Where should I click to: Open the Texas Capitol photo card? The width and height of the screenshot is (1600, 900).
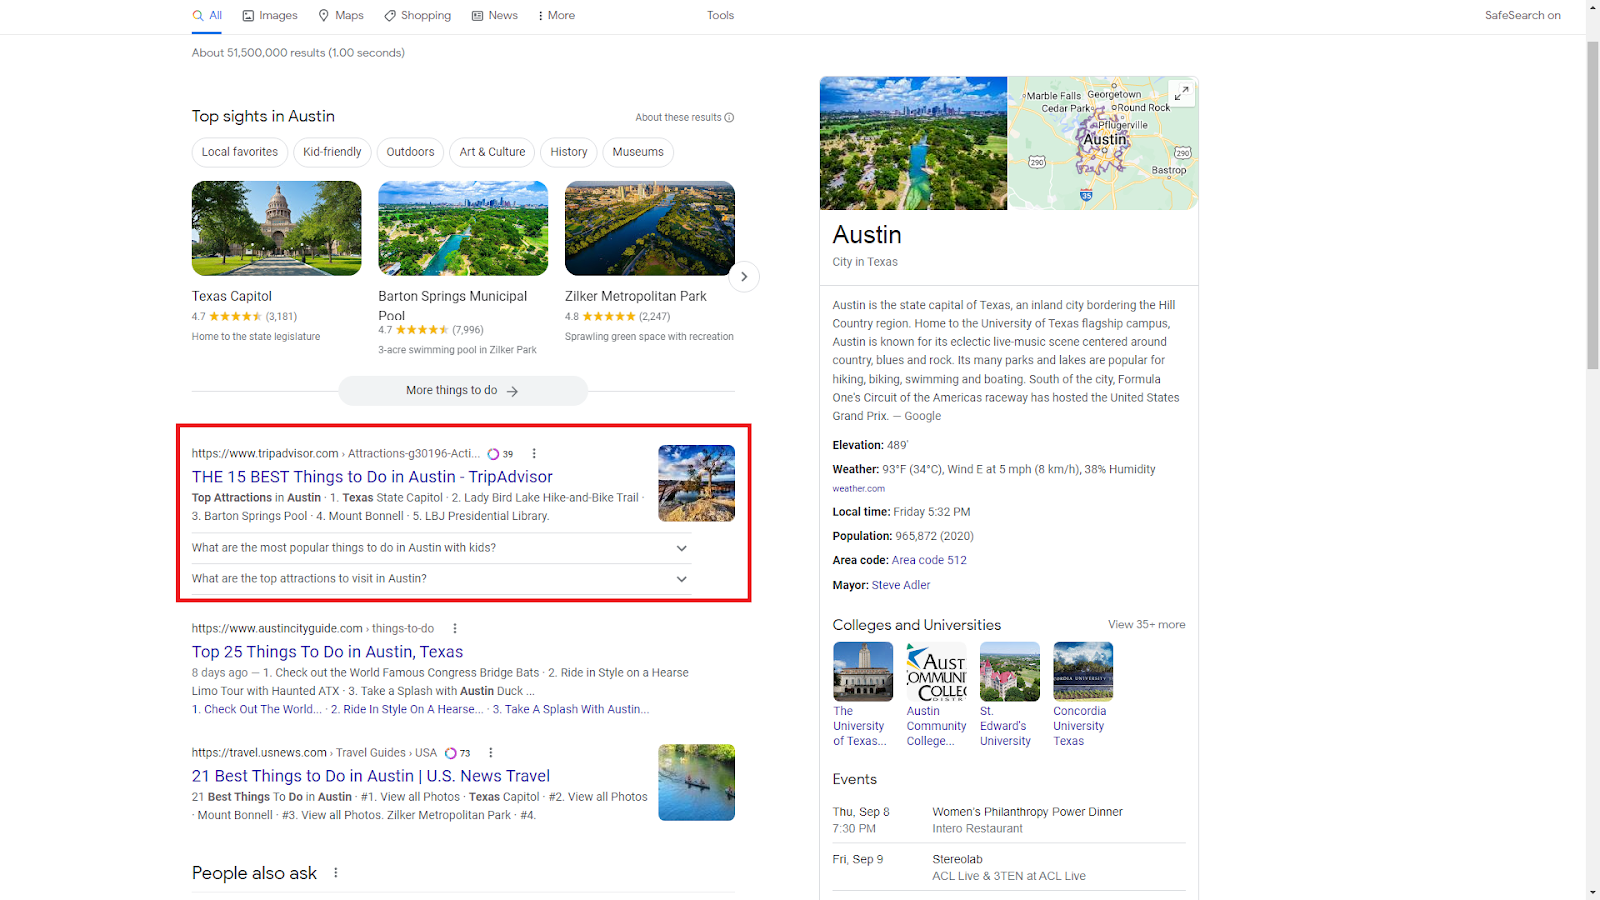[x=277, y=228]
